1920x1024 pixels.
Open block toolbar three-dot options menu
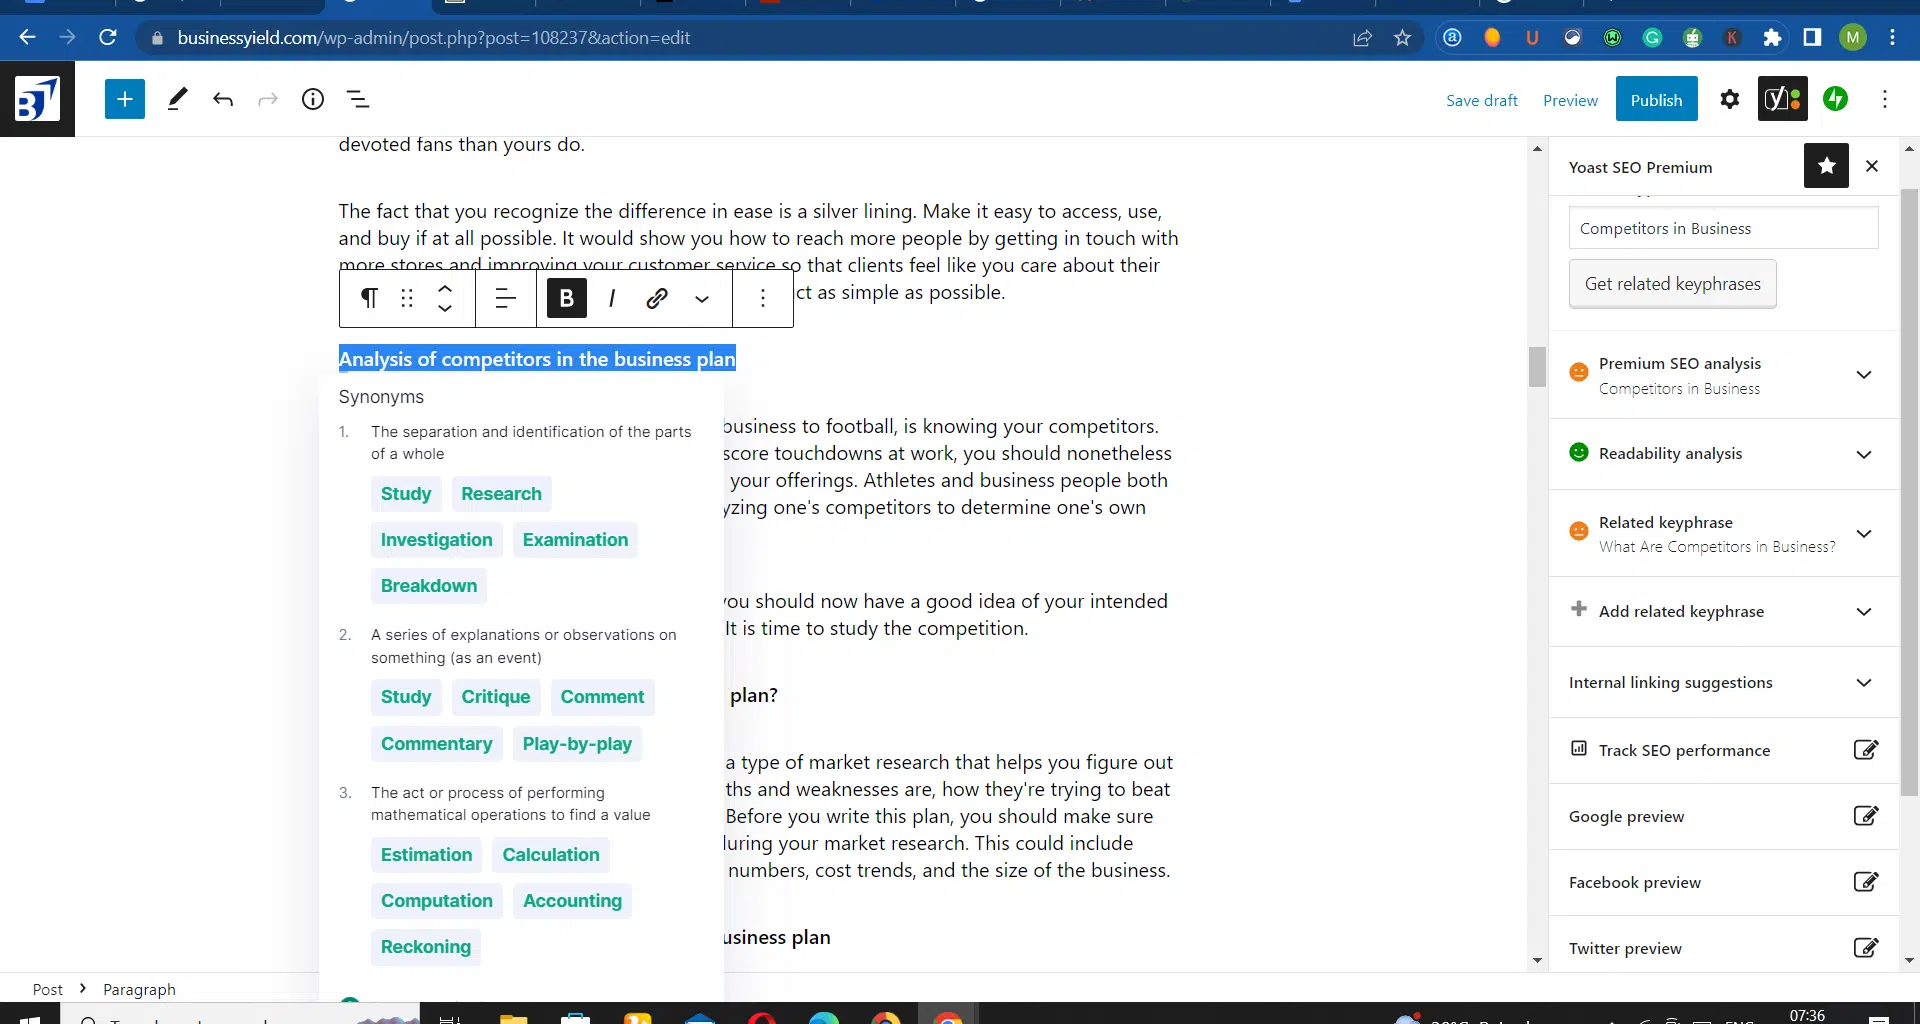point(763,298)
